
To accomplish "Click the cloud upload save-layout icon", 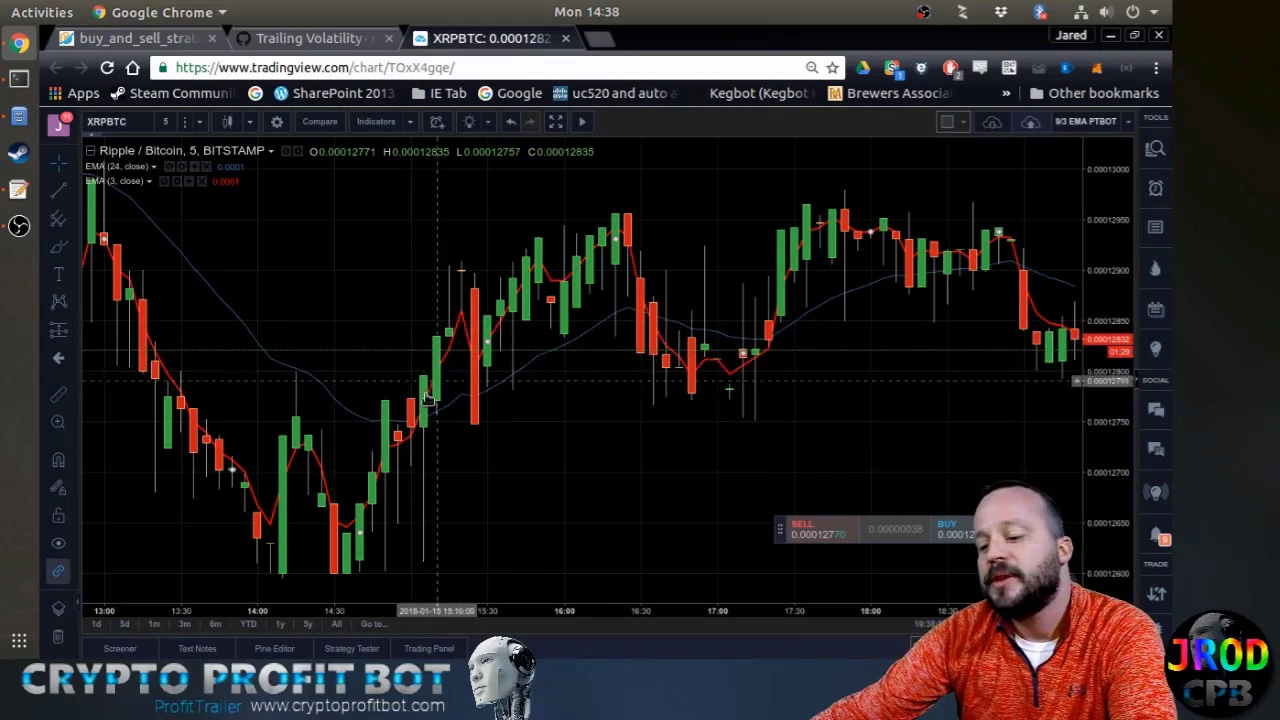I will tap(1030, 122).
